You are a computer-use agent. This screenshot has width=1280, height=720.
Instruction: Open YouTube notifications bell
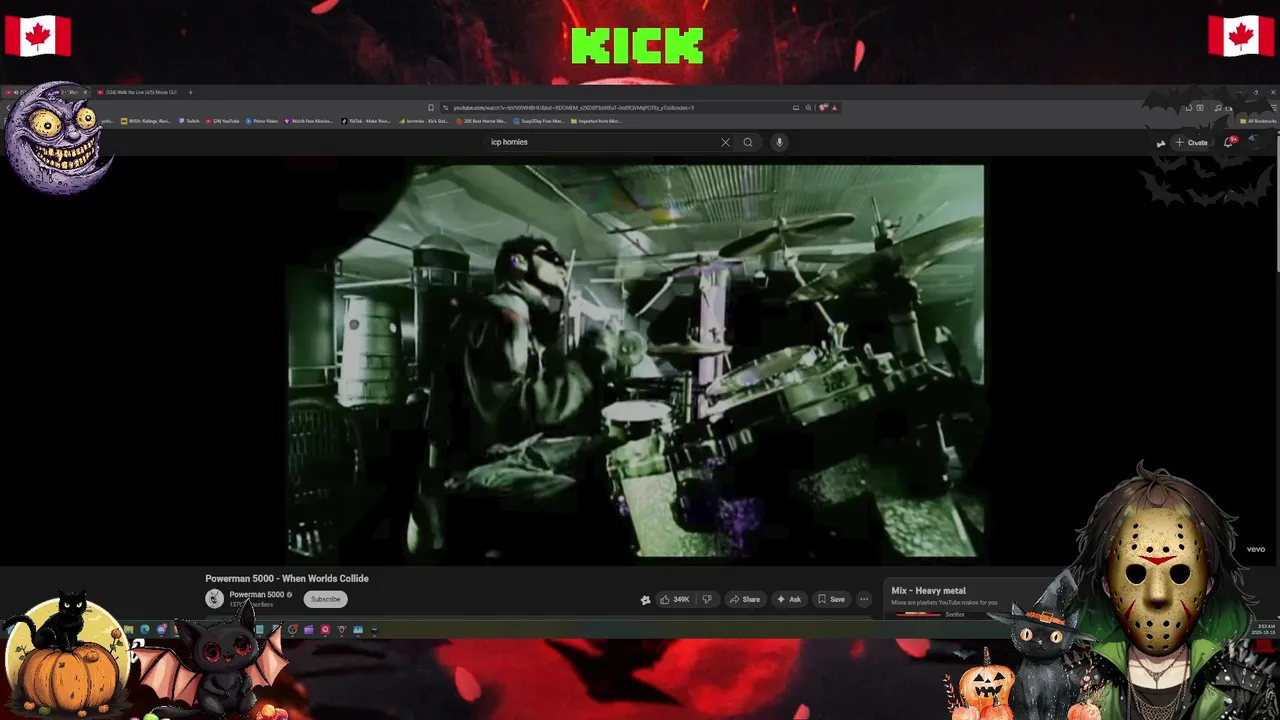pyautogui.click(x=1229, y=142)
